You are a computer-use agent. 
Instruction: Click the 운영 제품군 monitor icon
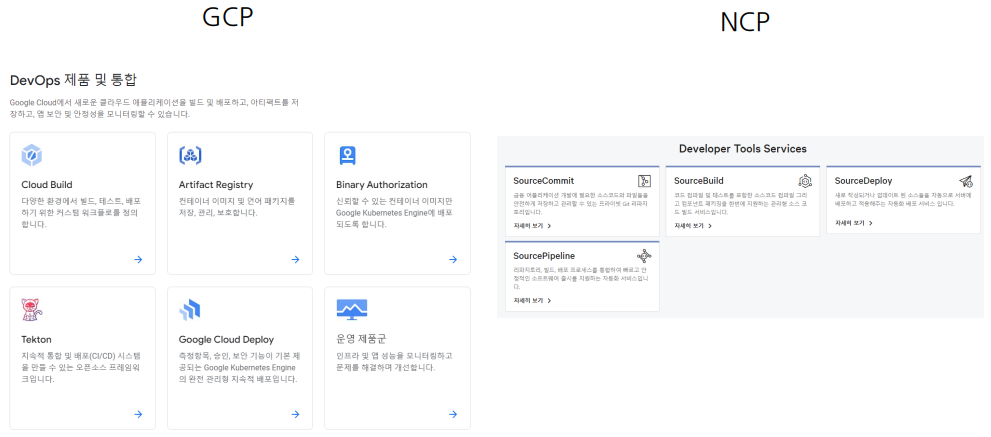352,309
